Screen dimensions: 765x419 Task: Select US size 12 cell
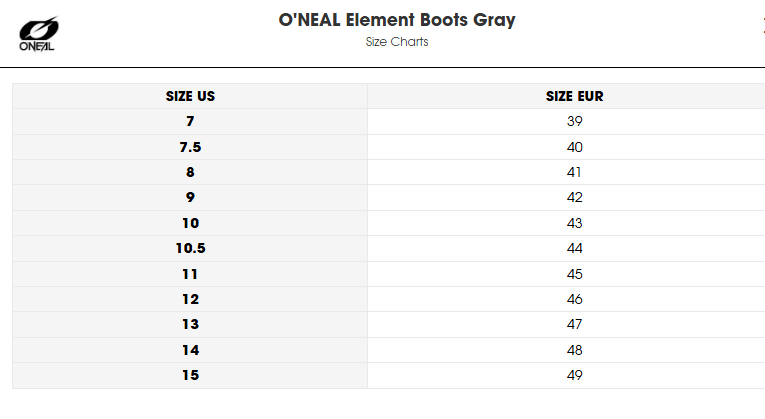coord(190,299)
